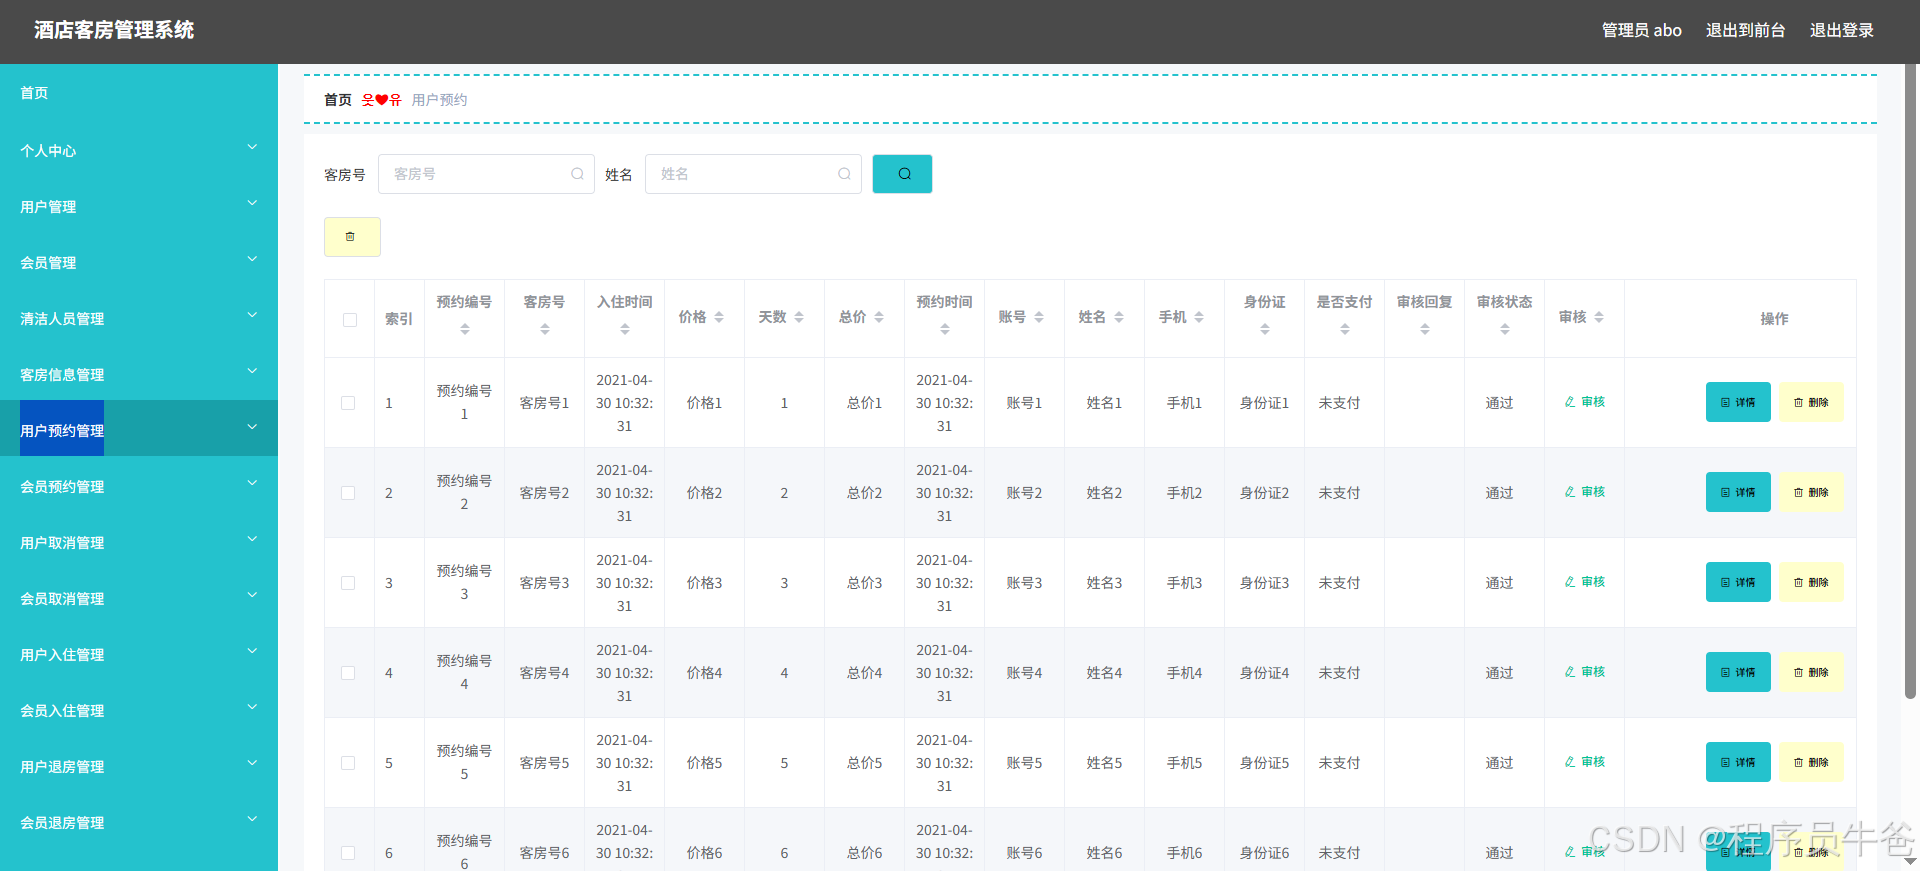Click 审核 edit link for row 5
Image resolution: width=1920 pixels, height=871 pixels.
tap(1585, 762)
